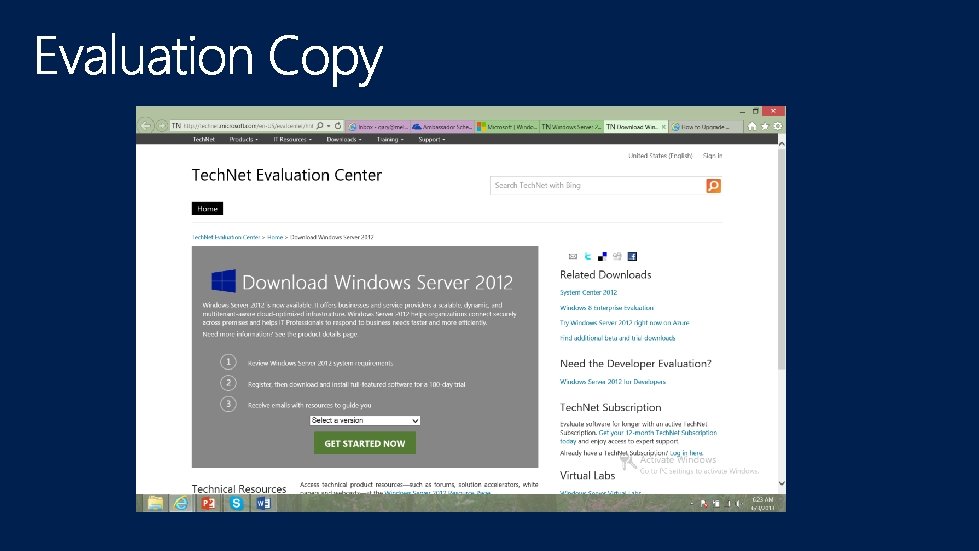Open the Select a version dropdown
This screenshot has height=551, width=979.
(x=365, y=421)
